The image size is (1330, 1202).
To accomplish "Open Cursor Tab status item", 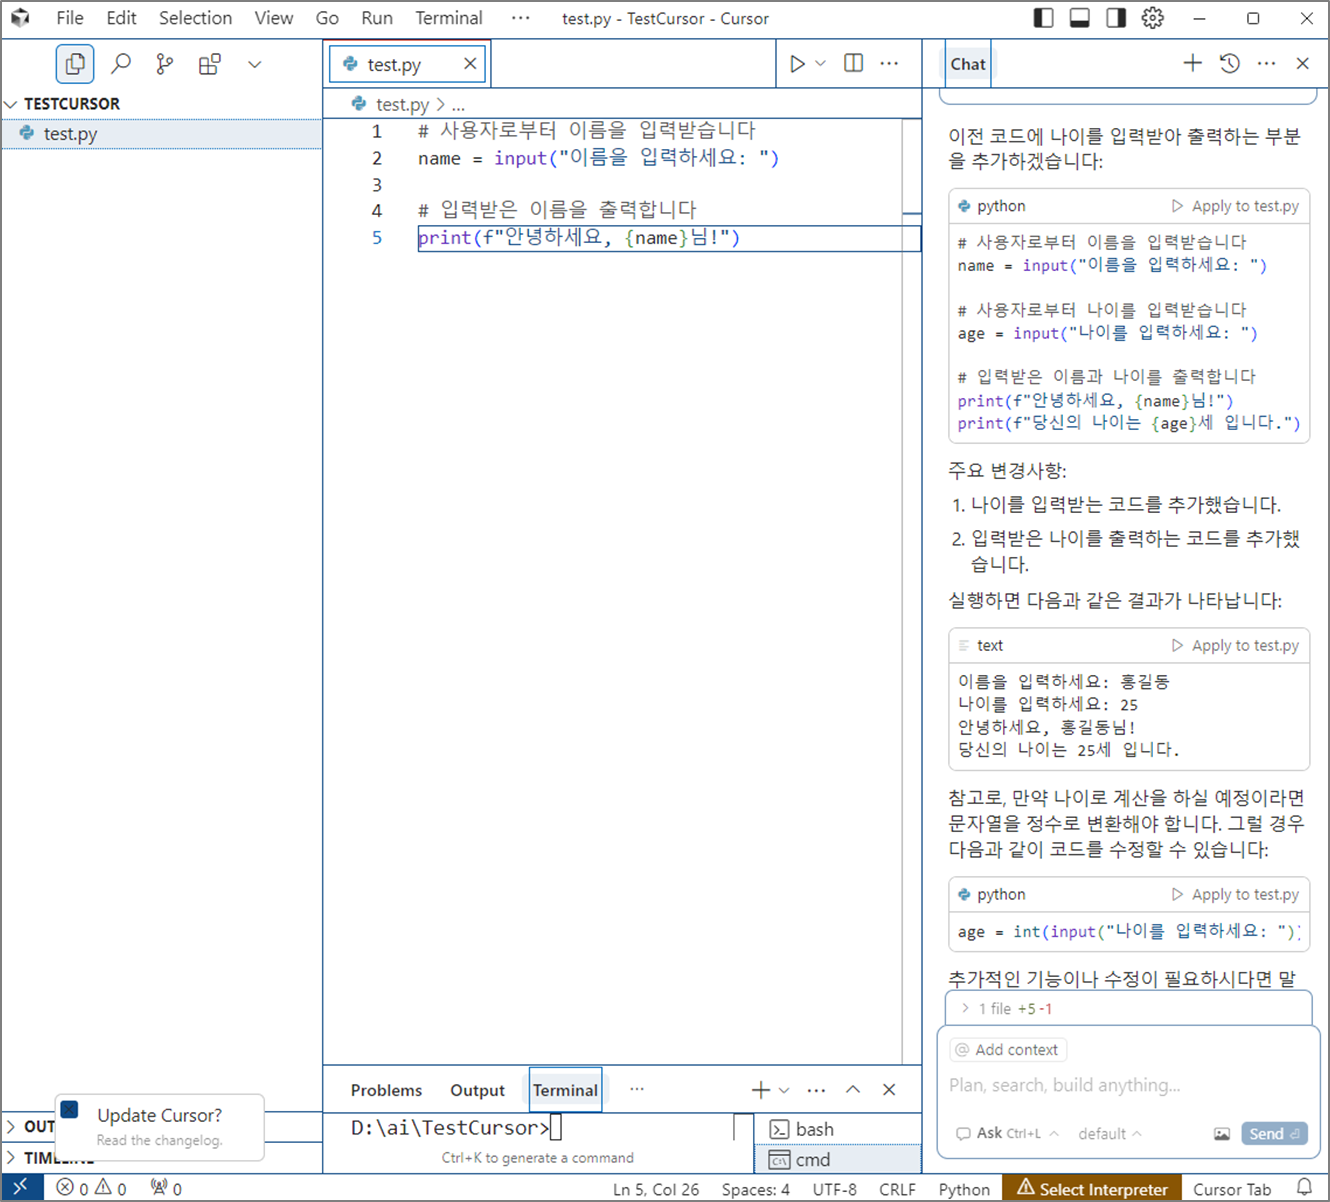I will [x=1232, y=1189].
